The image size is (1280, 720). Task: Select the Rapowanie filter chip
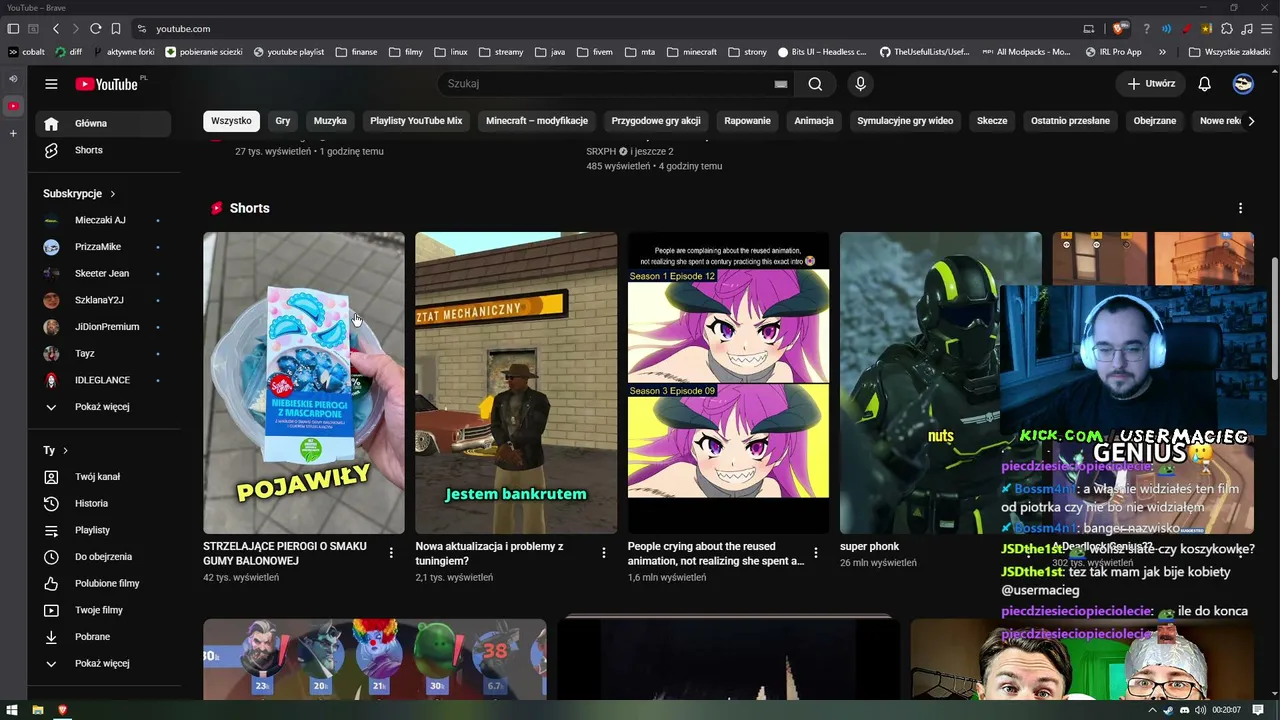pos(747,121)
